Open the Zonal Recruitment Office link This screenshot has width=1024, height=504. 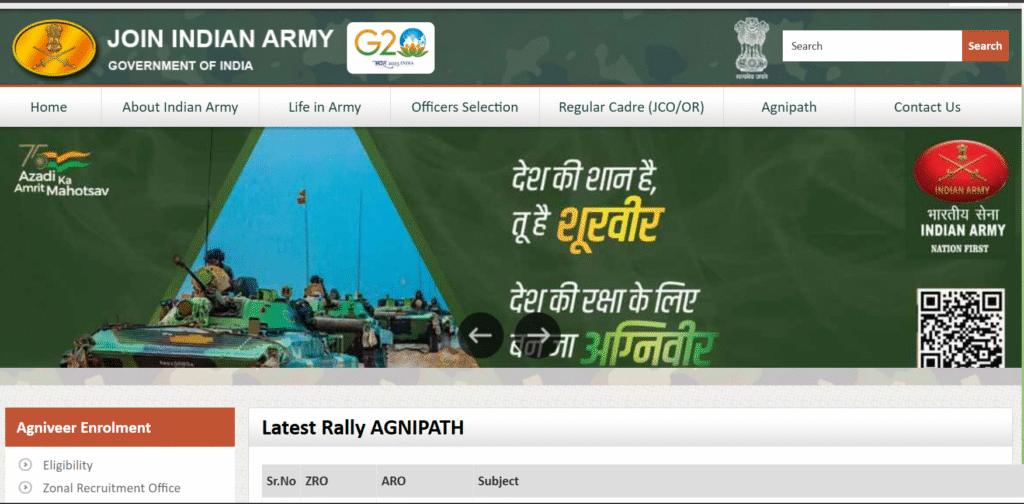pyautogui.click(x=111, y=488)
